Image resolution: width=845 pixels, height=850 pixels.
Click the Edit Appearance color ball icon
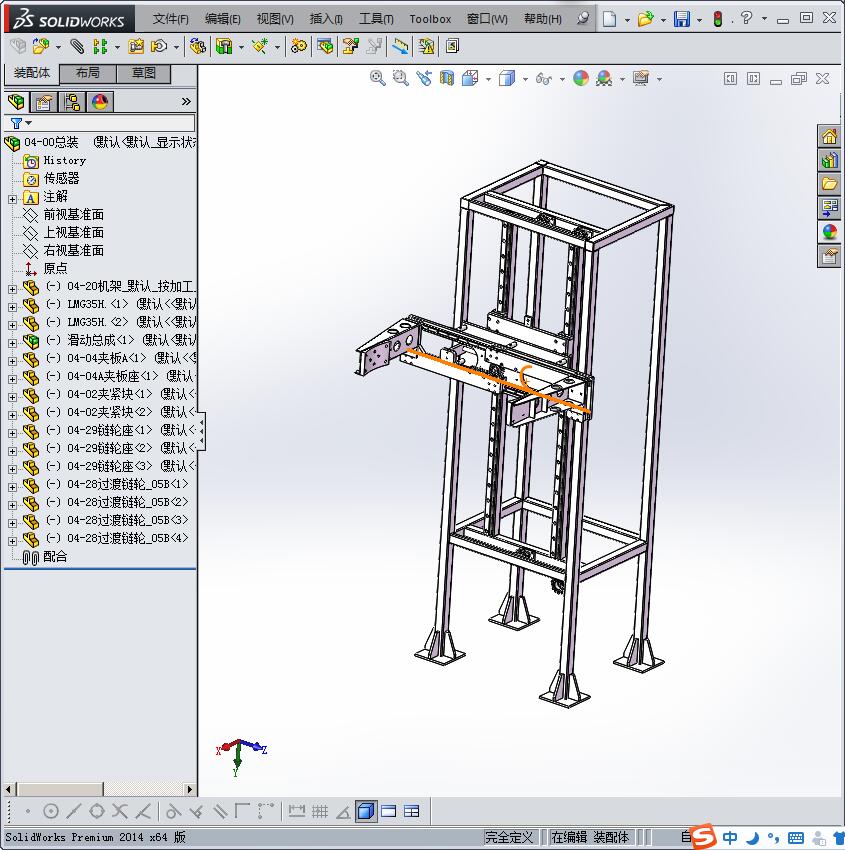point(580,79)
